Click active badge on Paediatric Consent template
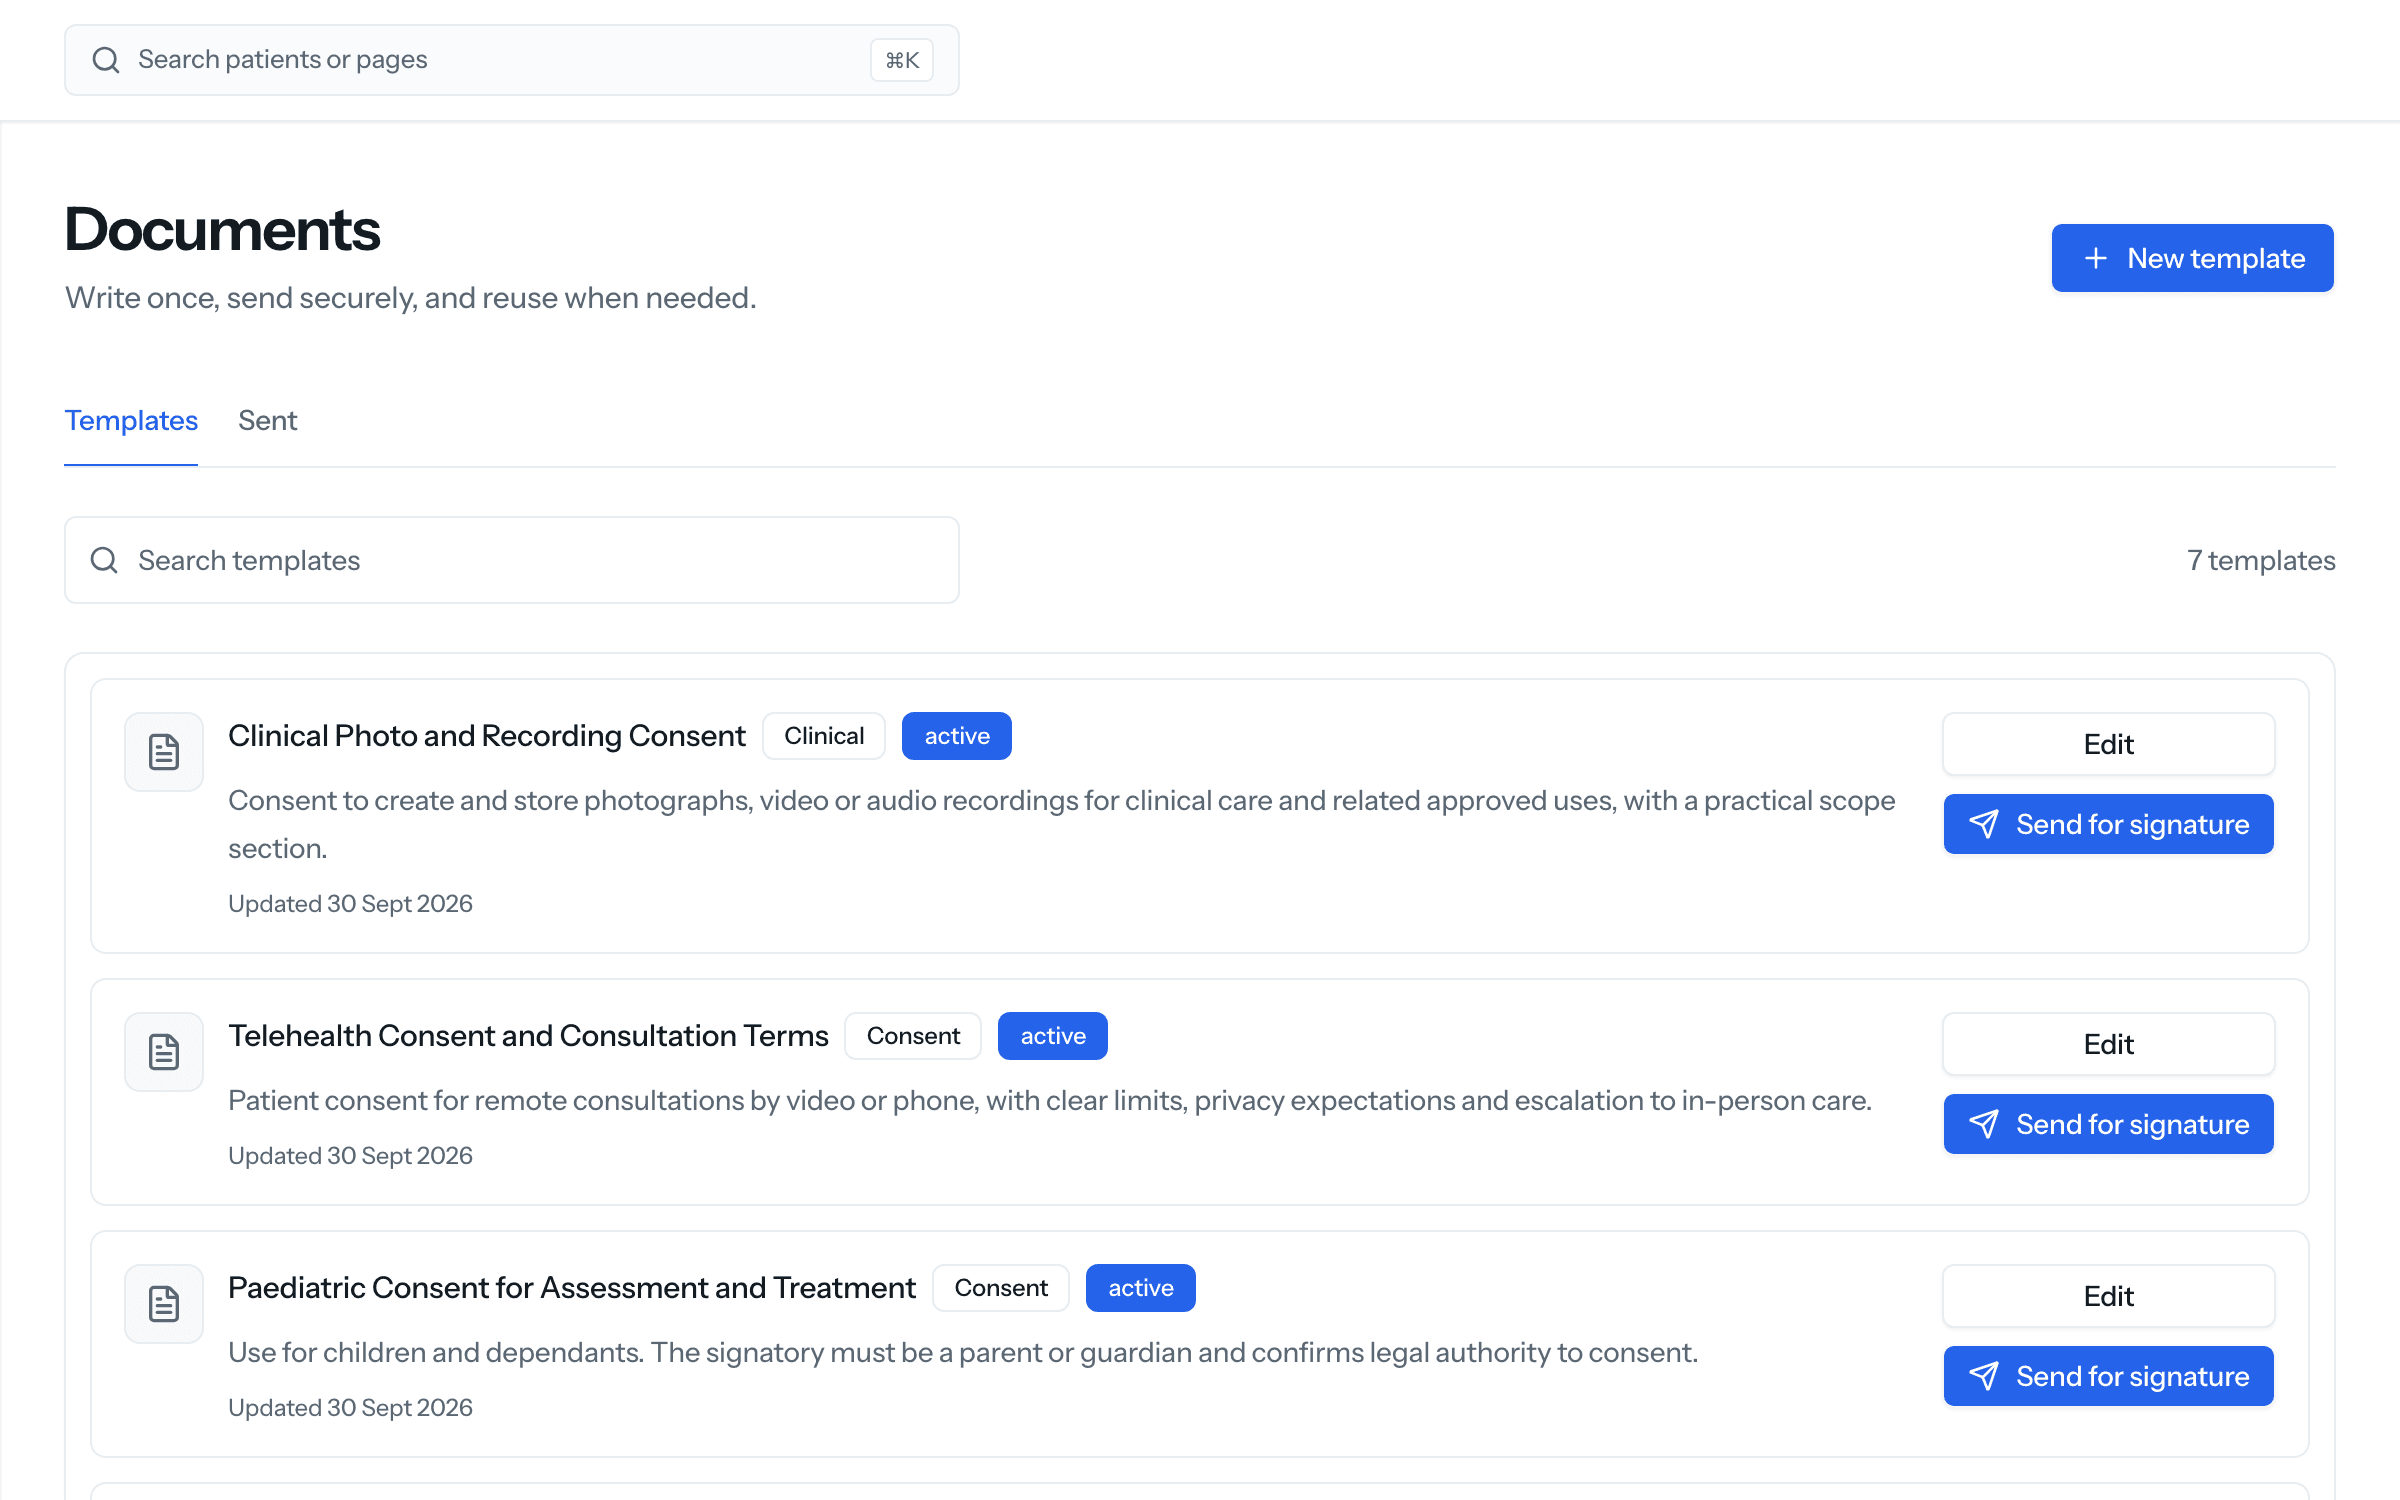2400x1500 pixels. (x=1141, y=1288)
